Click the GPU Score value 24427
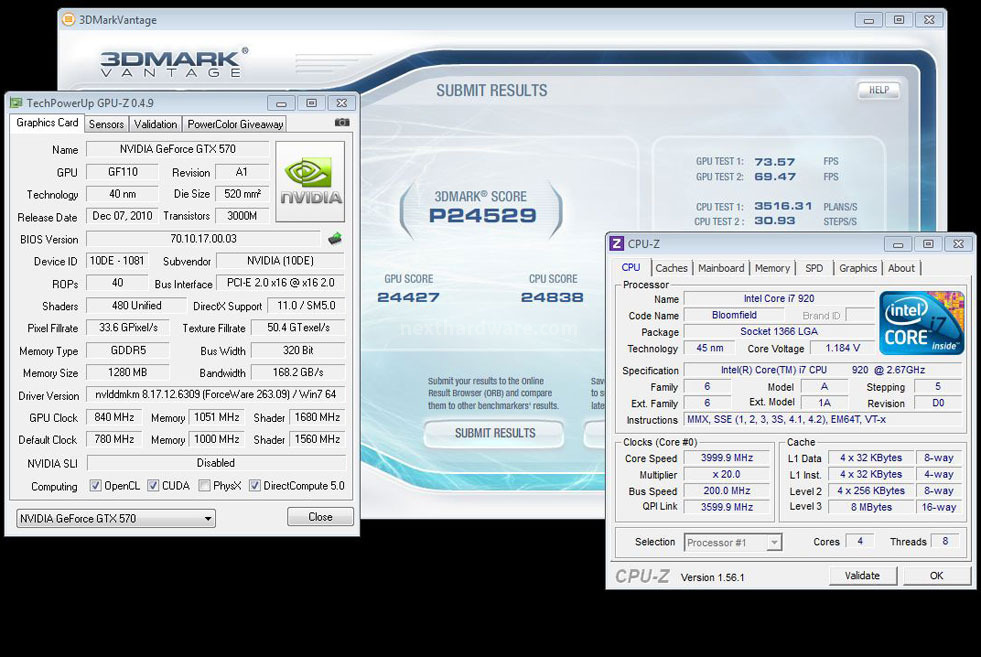Image resolution: width=981 pixels, height=657 pixels. [409, 297]
